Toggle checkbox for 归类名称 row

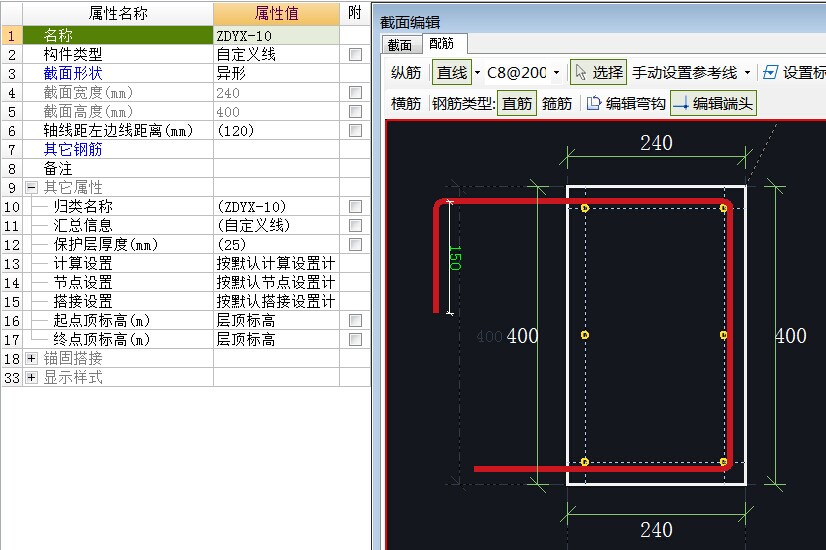click(356, 207)
